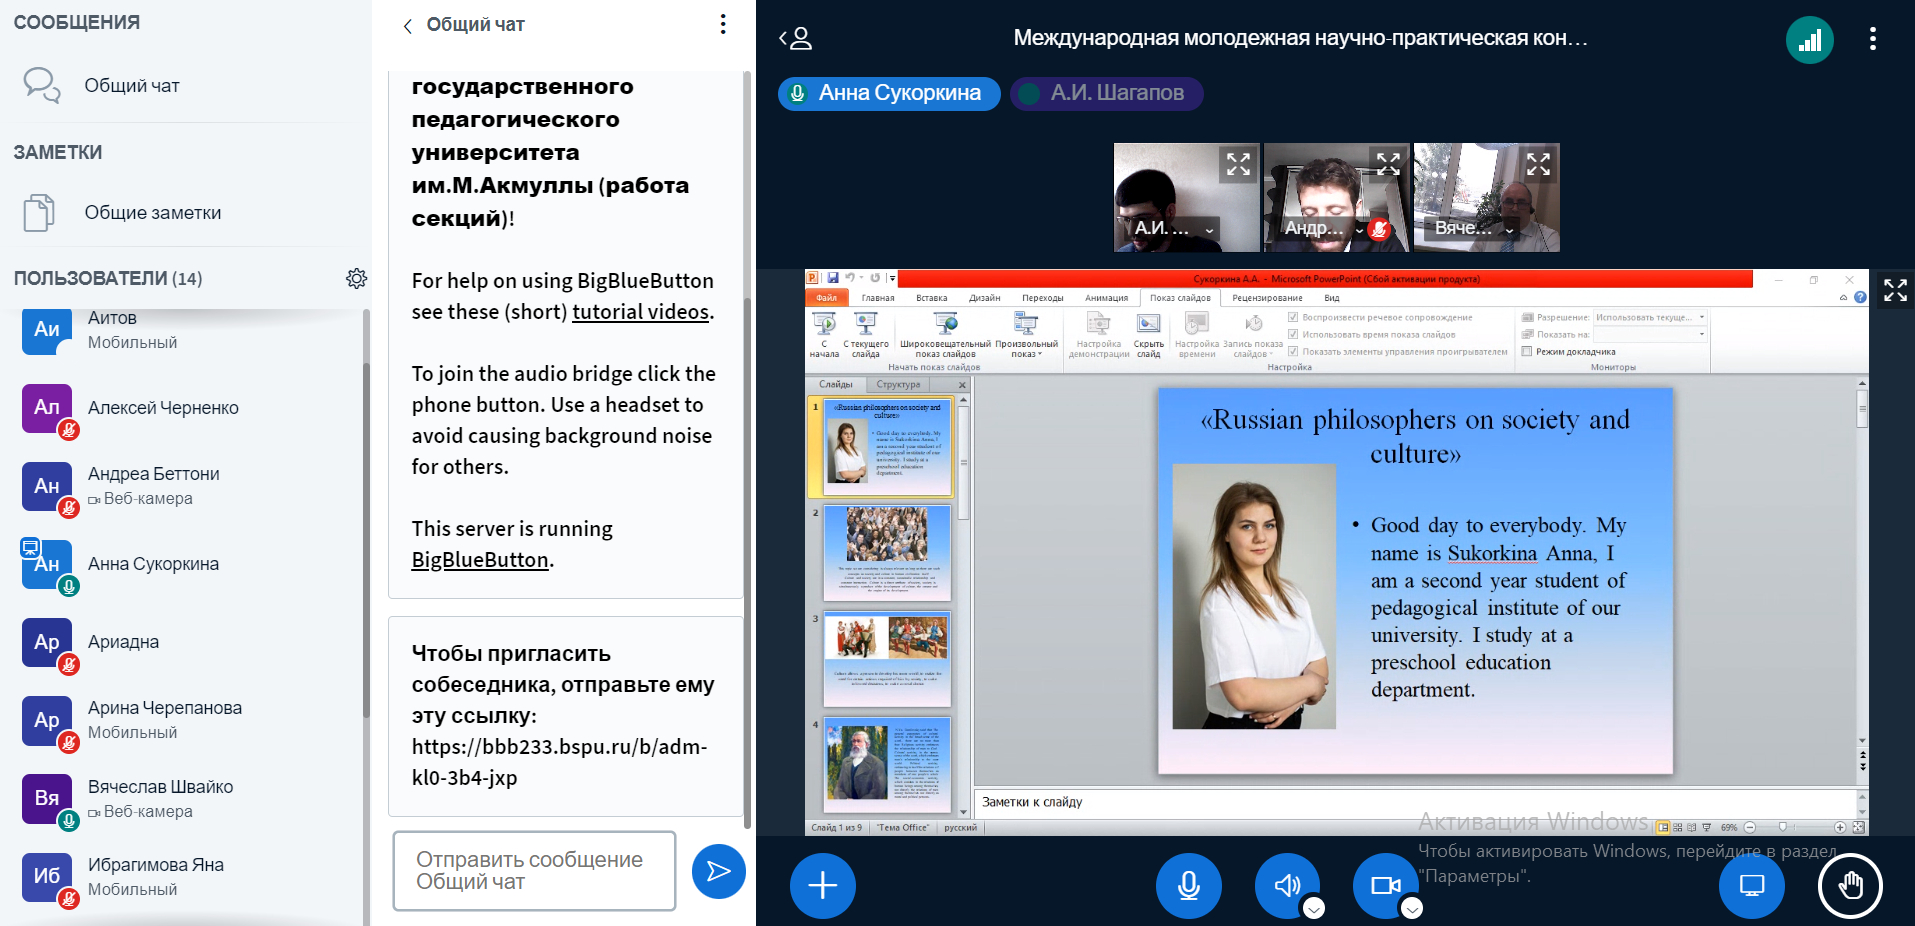Open the blue plus actions menu
The height and width of the screenshot is (926, 1915).
click(x=822, y=885)
